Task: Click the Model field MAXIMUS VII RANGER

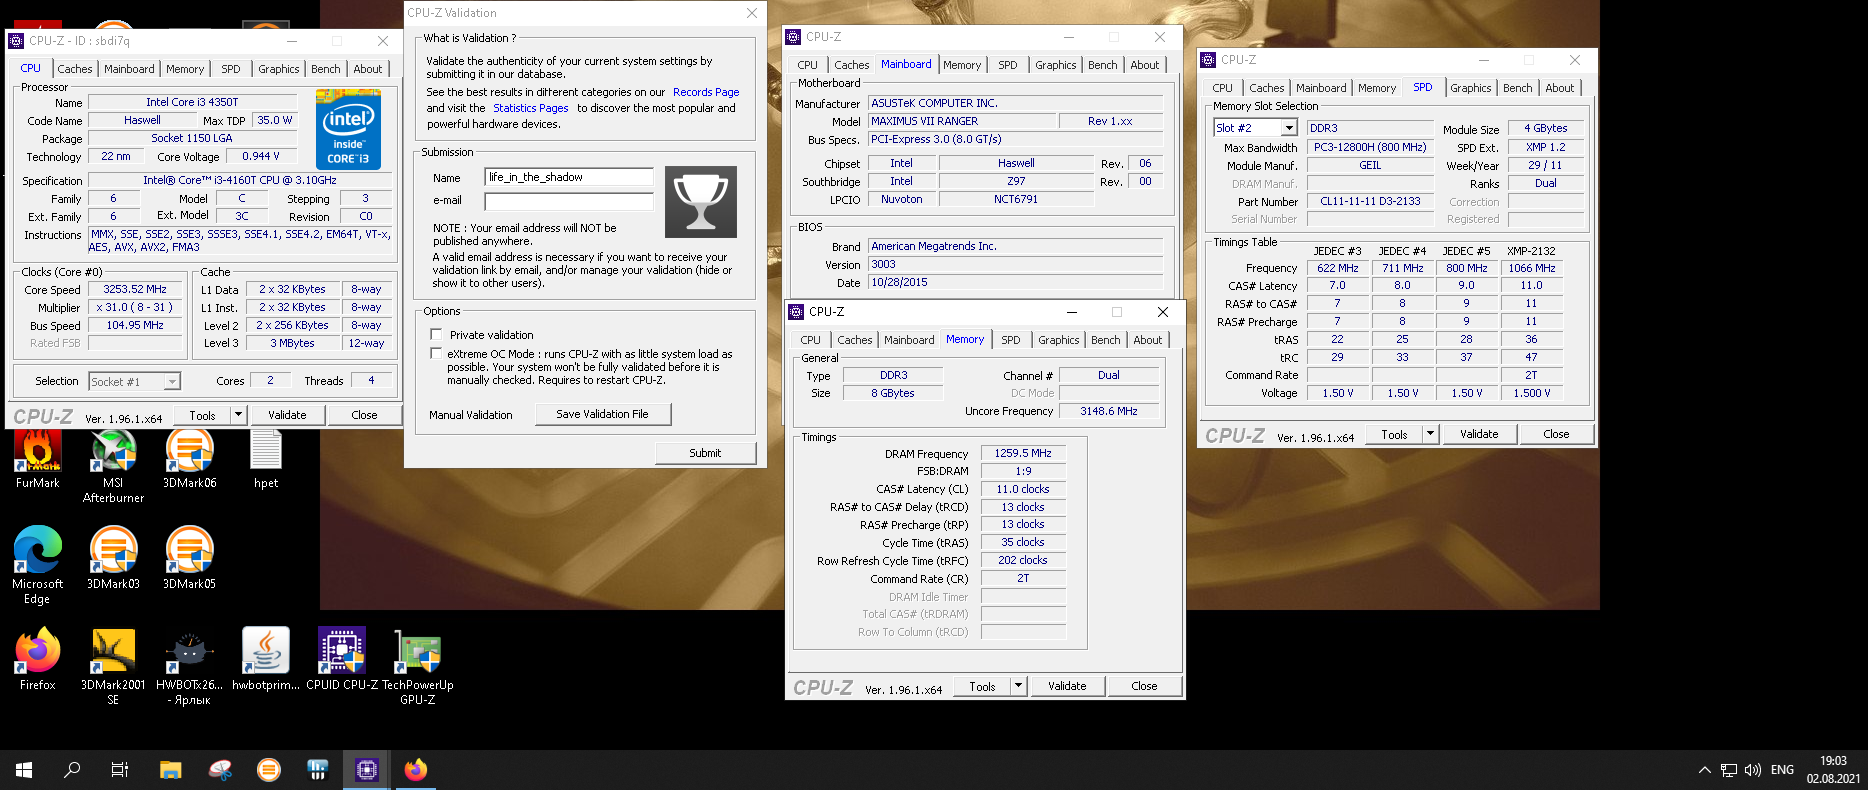Action: pos(962,121)
